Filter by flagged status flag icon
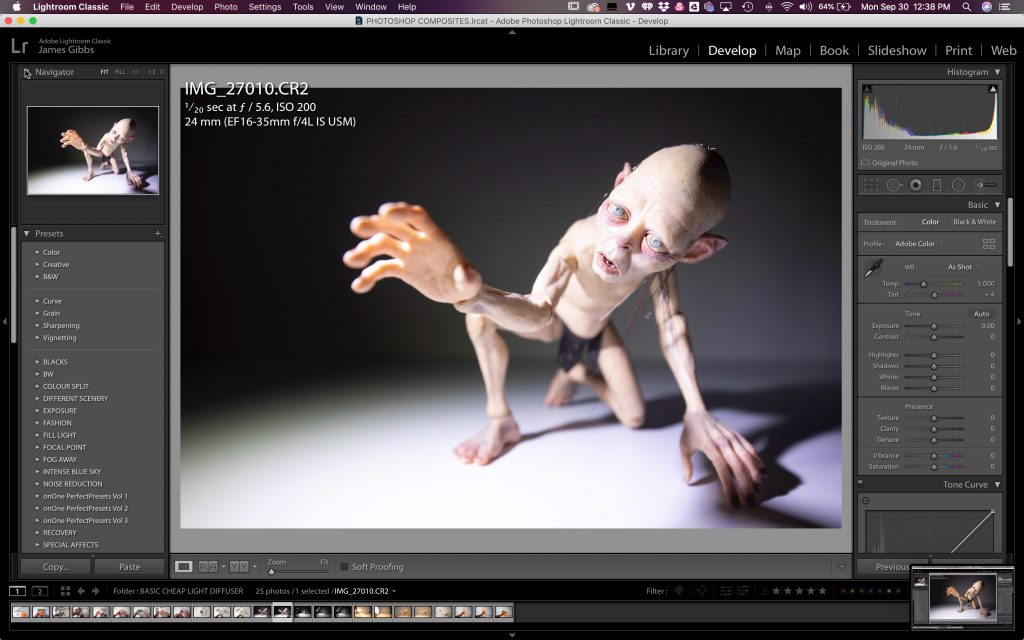The height and width of the screenshot is (640, 1024). (679, 590)
